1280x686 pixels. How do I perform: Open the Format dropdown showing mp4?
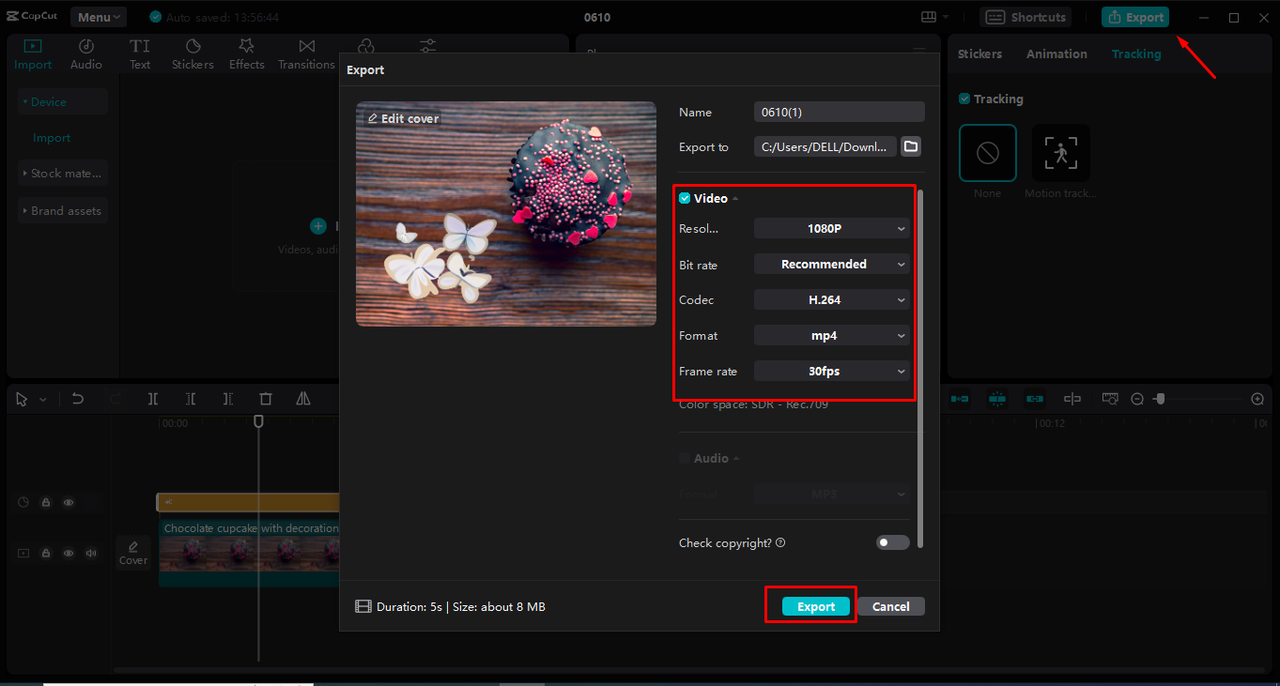pyautogui.click(x=832, y=335)
